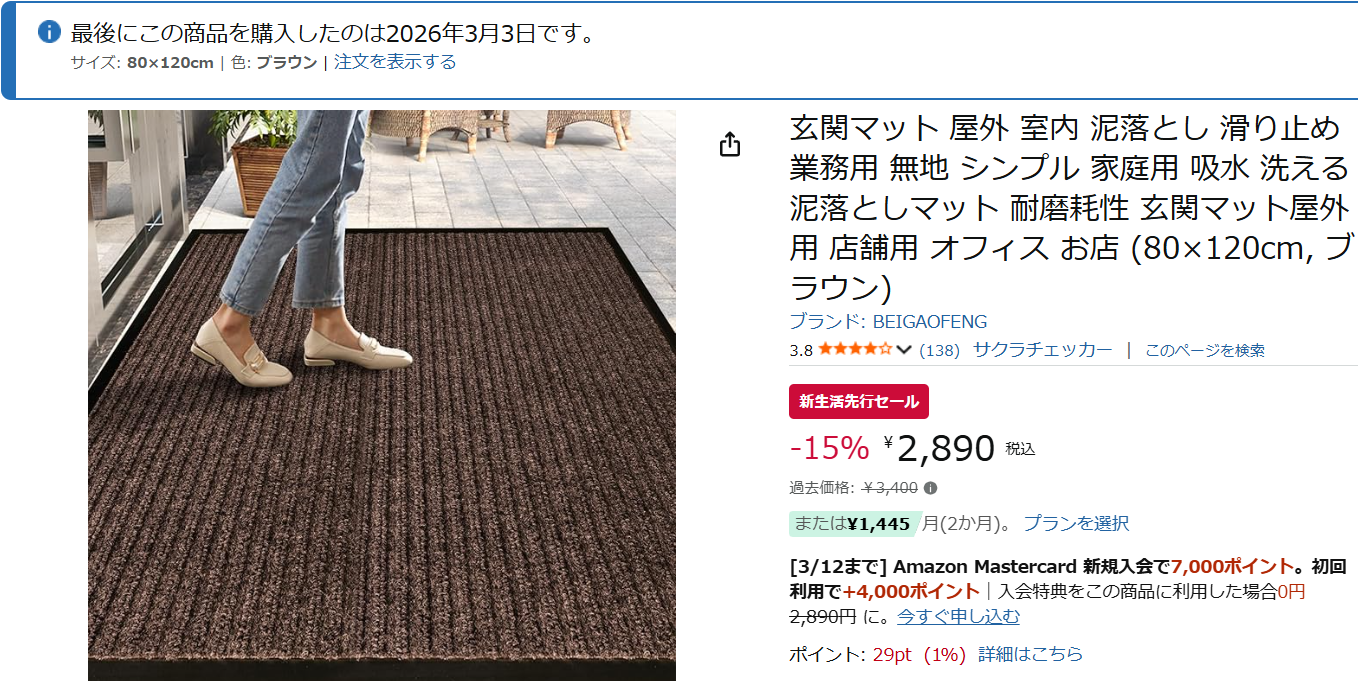This screenshot has height=681, width=1358.
Task: Click the 新生活先行セール badge
Action: [859, 401]
